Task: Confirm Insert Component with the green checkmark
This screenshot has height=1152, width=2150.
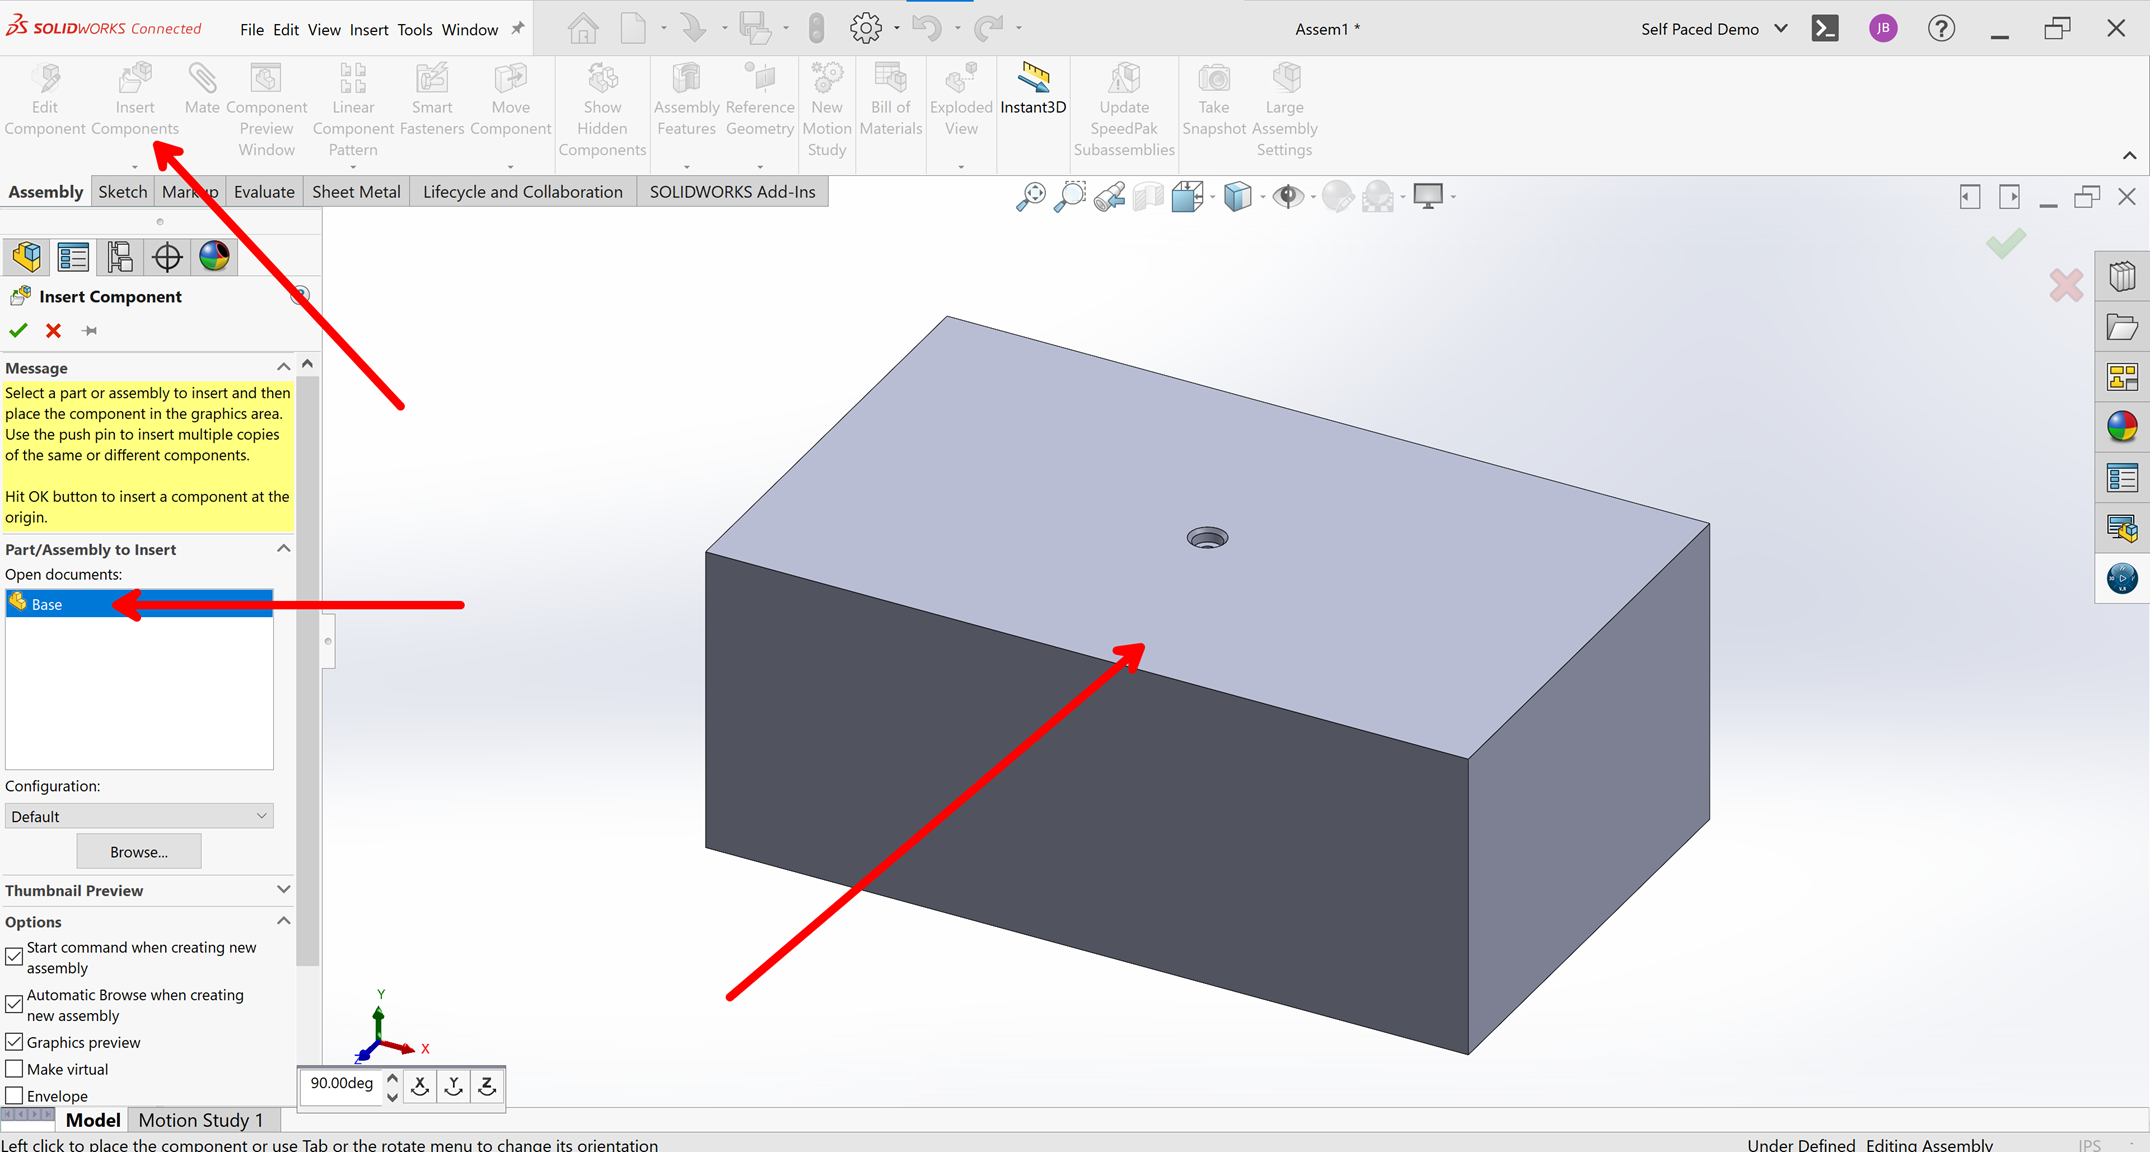Action: 18,330
